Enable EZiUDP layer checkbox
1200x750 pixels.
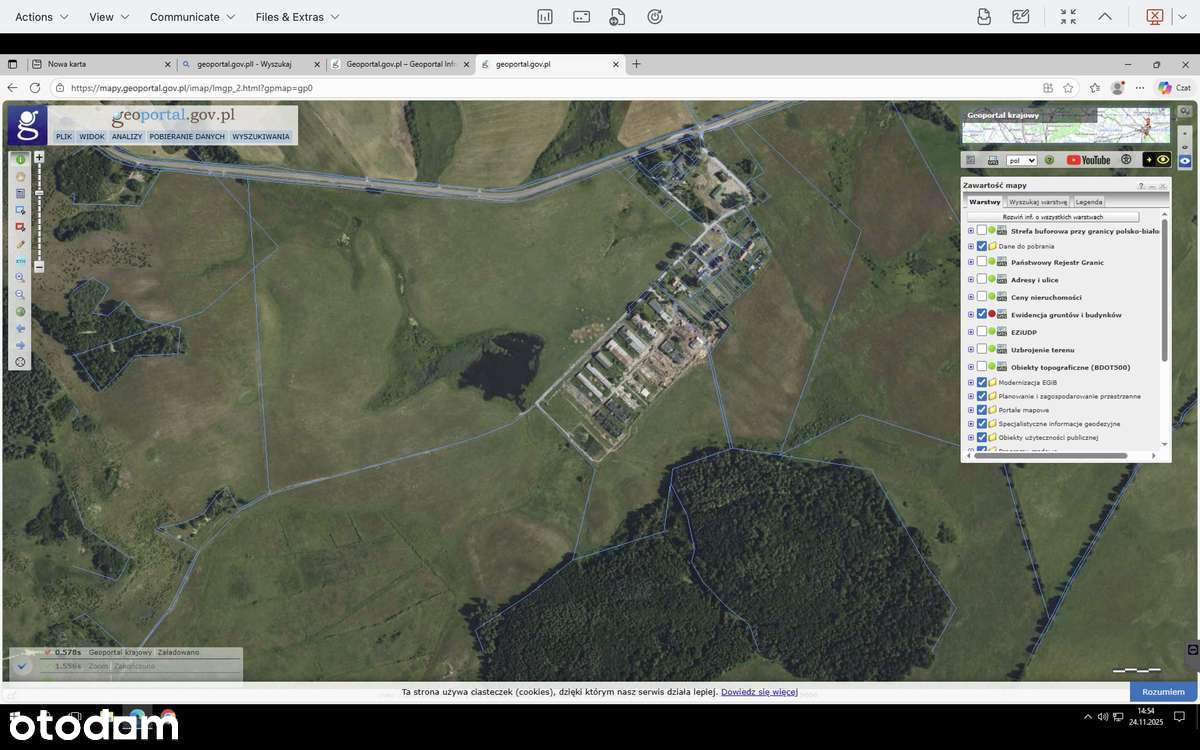[x=982, y=332]
